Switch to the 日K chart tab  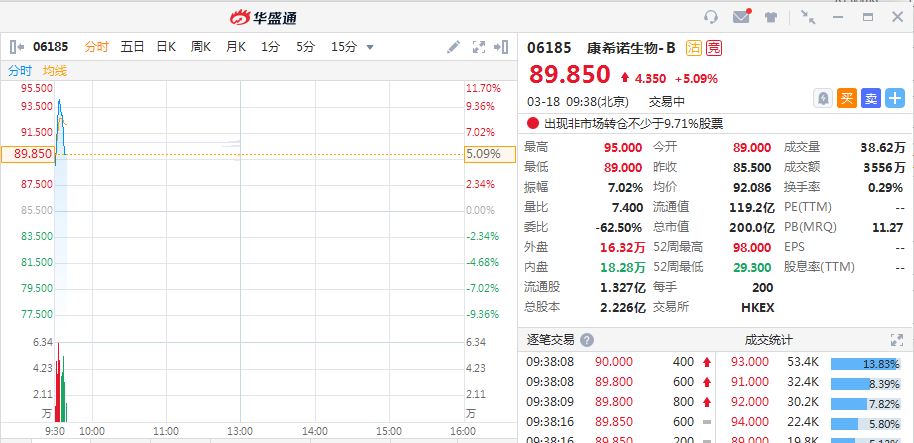(x=165, y=47)
